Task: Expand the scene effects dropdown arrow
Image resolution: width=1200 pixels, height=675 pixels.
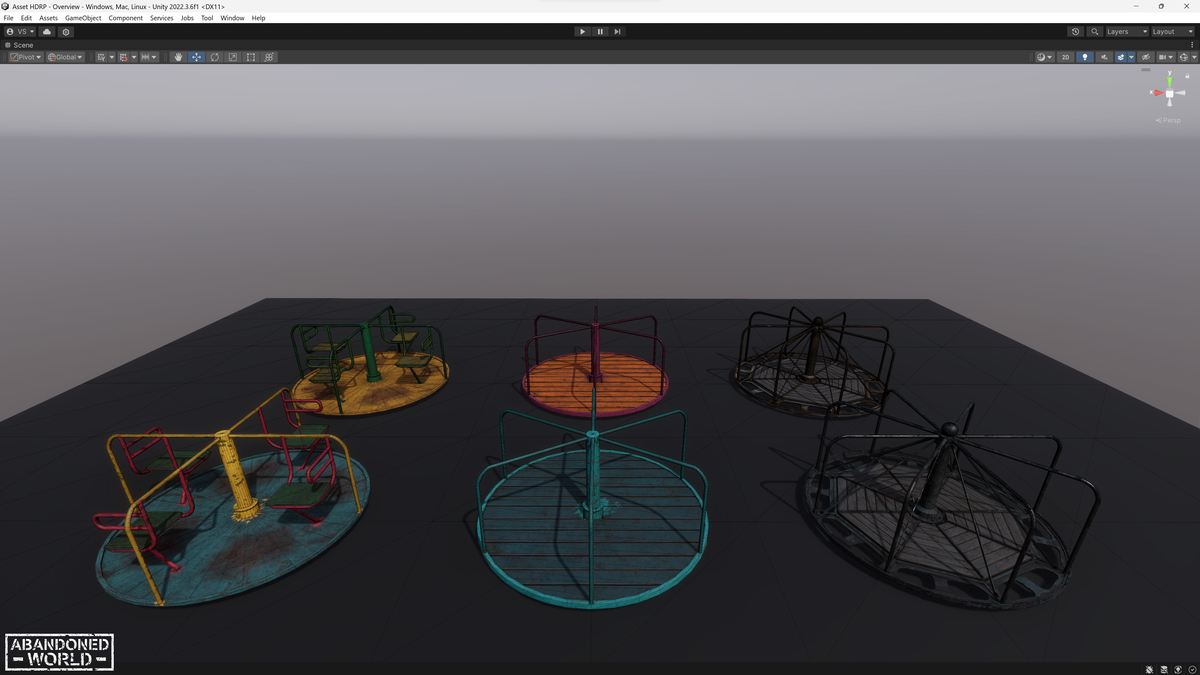Action: click(1131, 57)
